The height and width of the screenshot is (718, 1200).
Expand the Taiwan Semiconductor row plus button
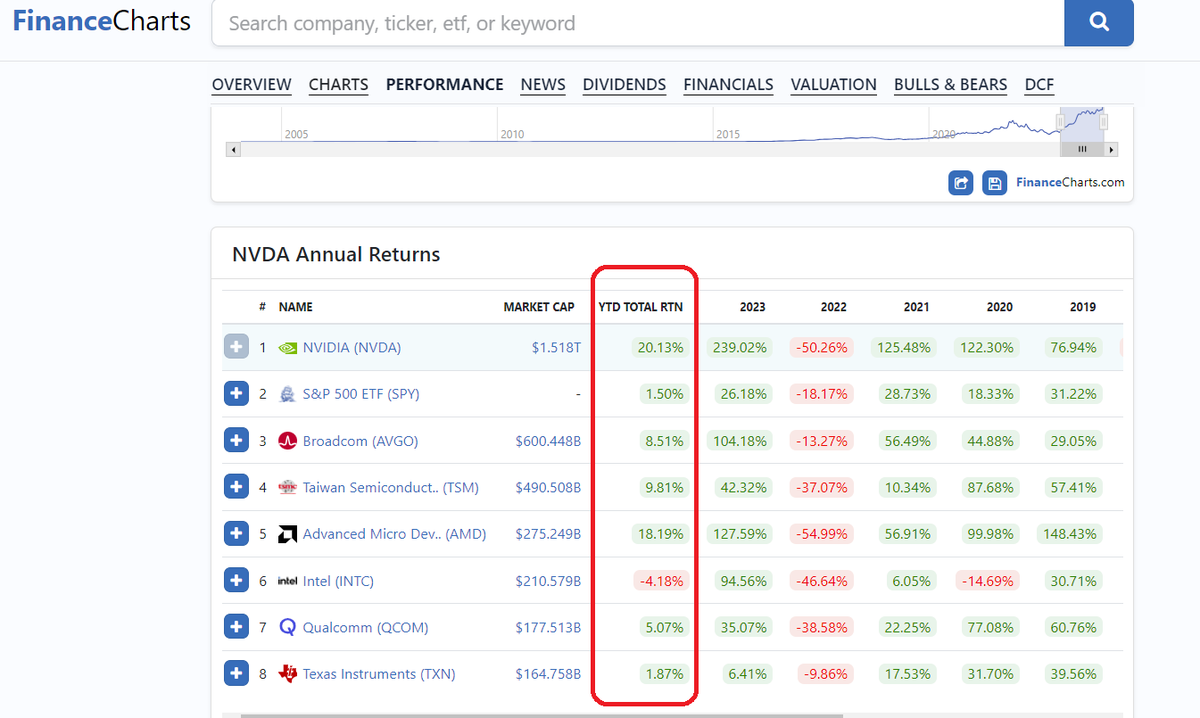click(236, 487)
